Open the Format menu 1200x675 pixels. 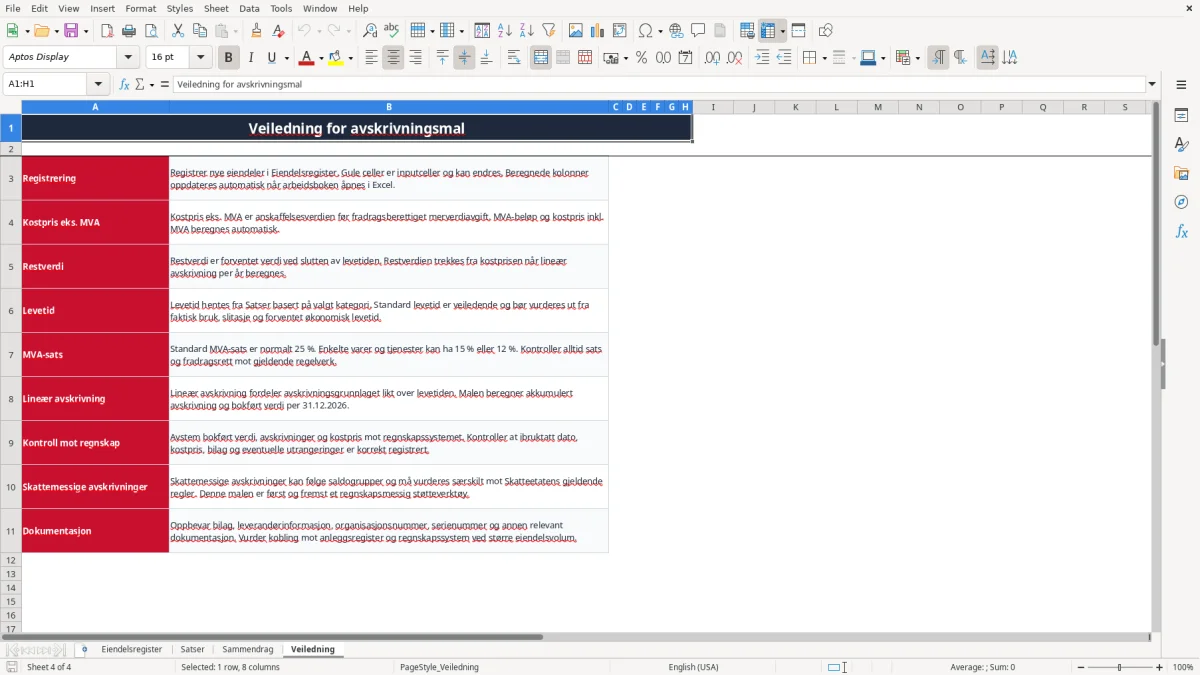pyautogui.click(x=140, y=8)
